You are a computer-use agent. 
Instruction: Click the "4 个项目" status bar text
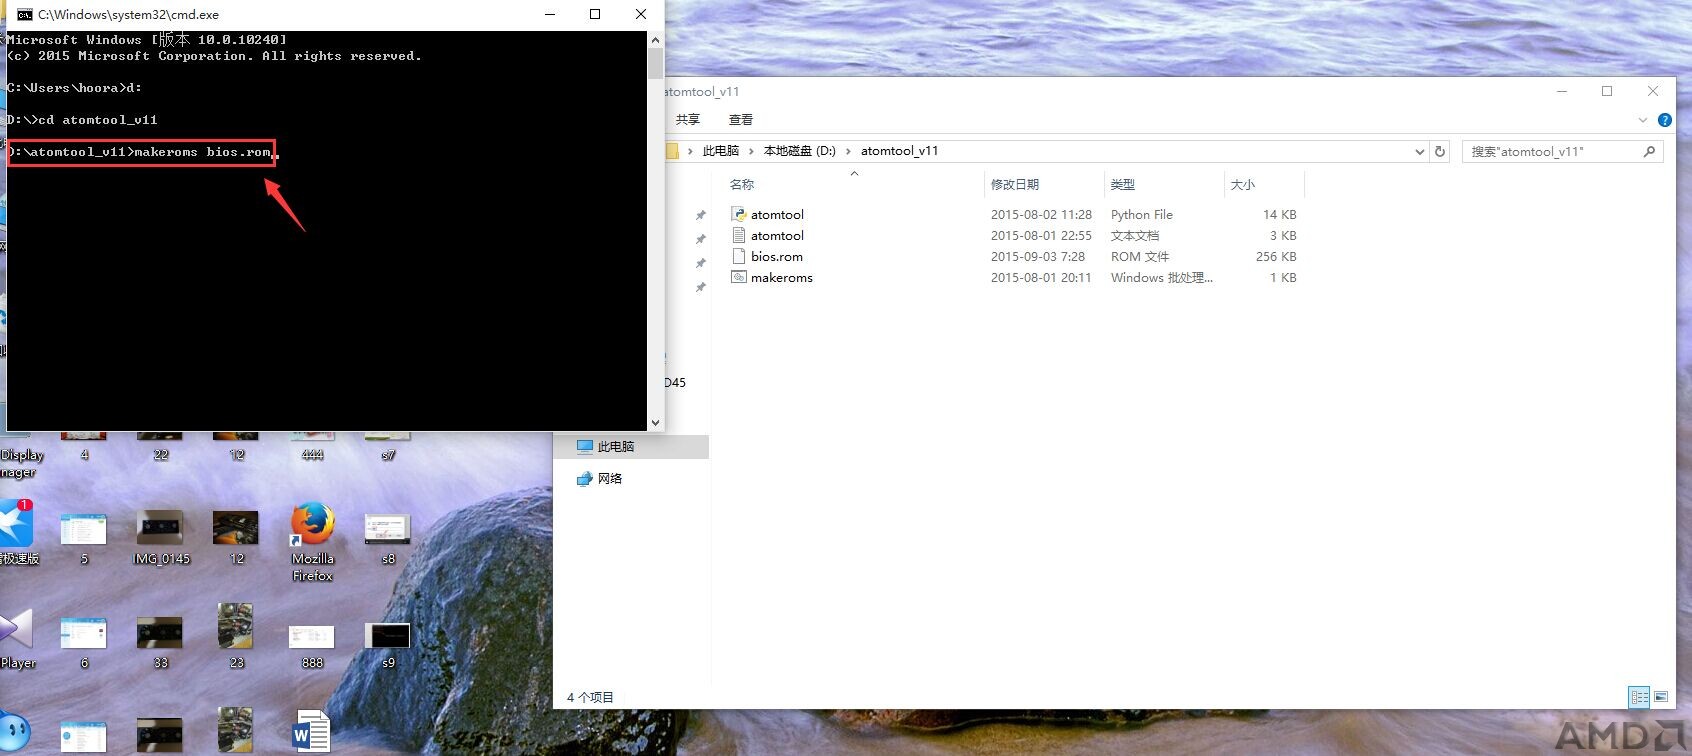(590, 697)
